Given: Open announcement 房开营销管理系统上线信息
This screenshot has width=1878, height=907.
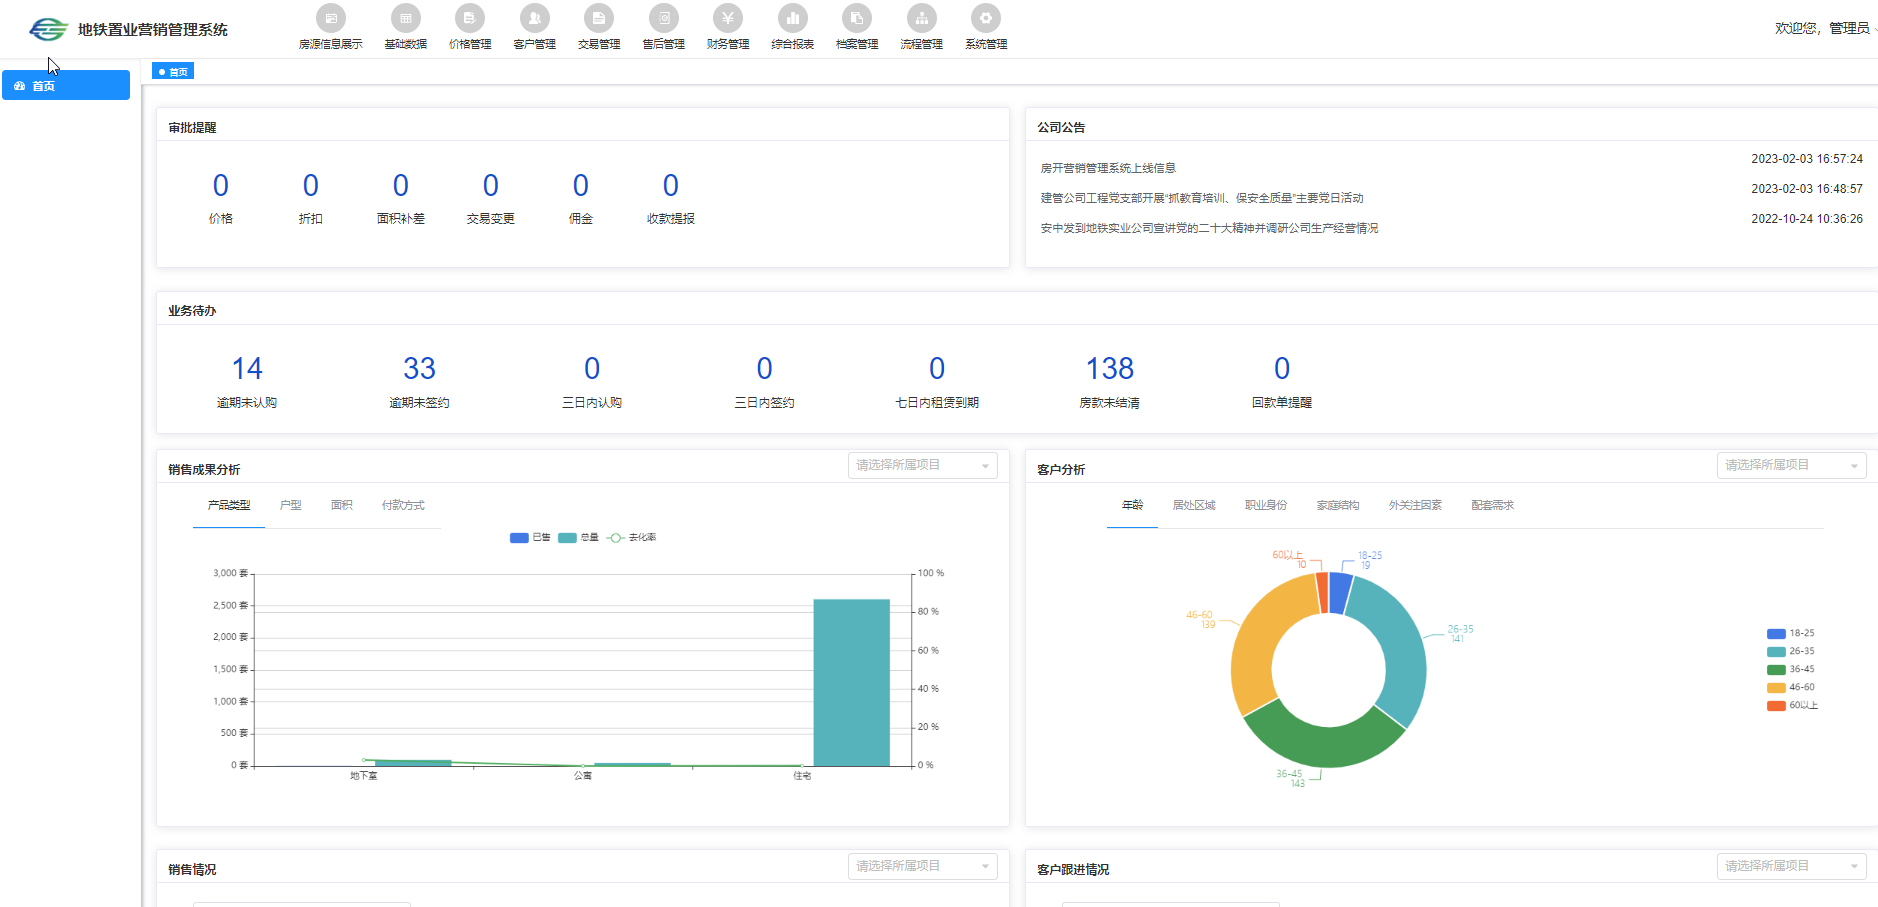Looking at the screenshot, I should (1108, 168).
